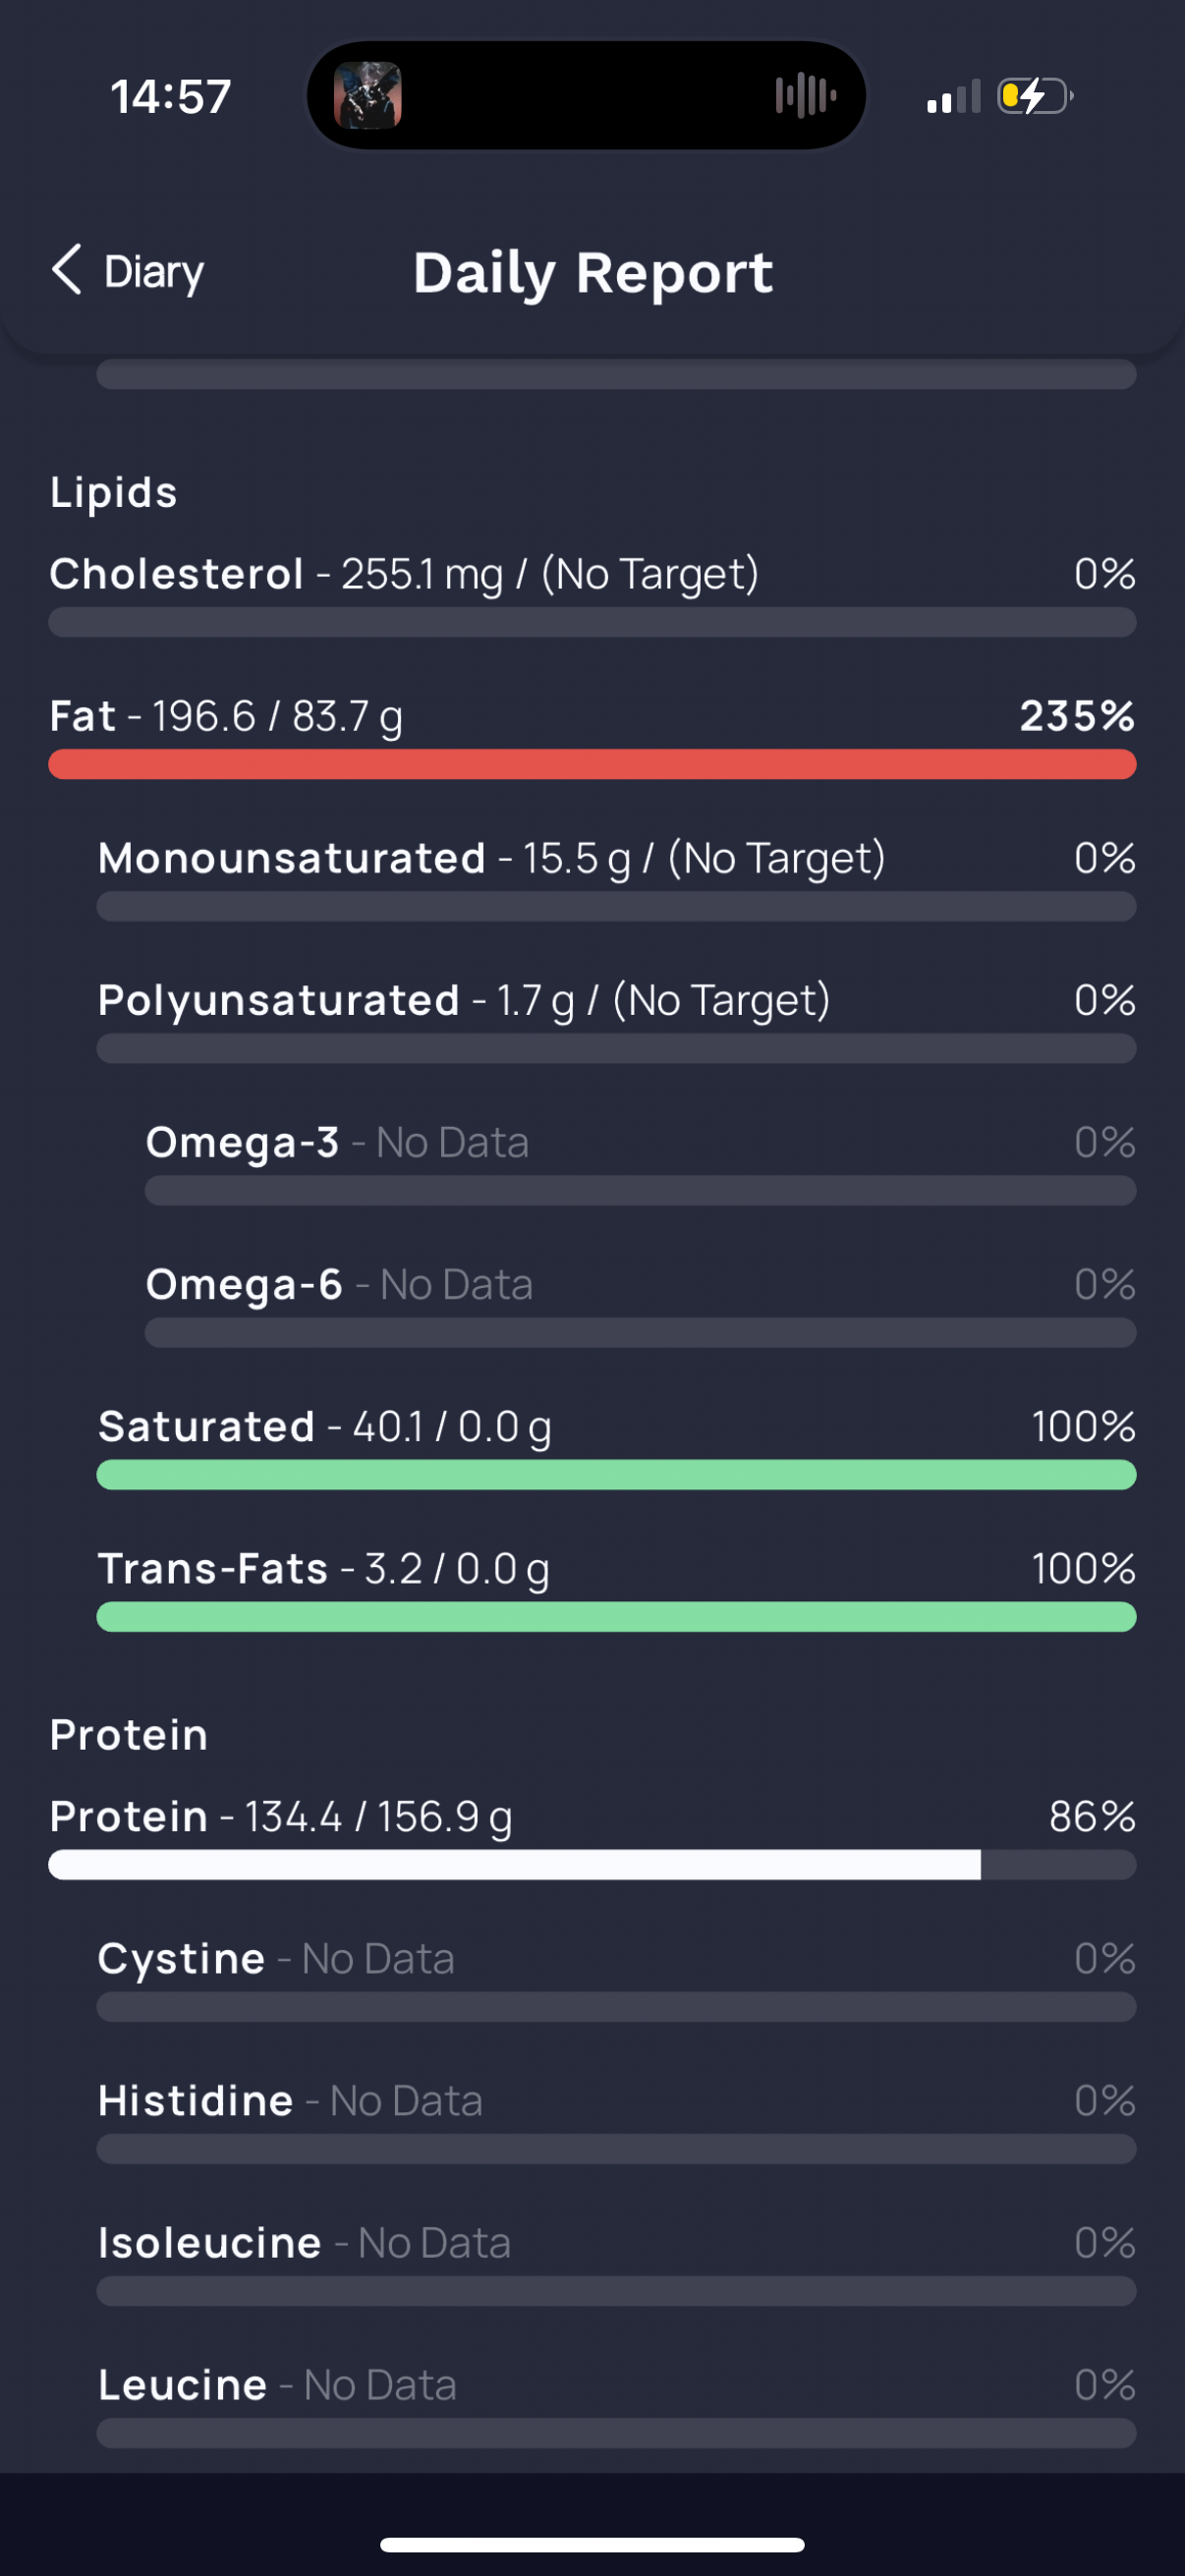Go back to Diary

coord(127,271)
